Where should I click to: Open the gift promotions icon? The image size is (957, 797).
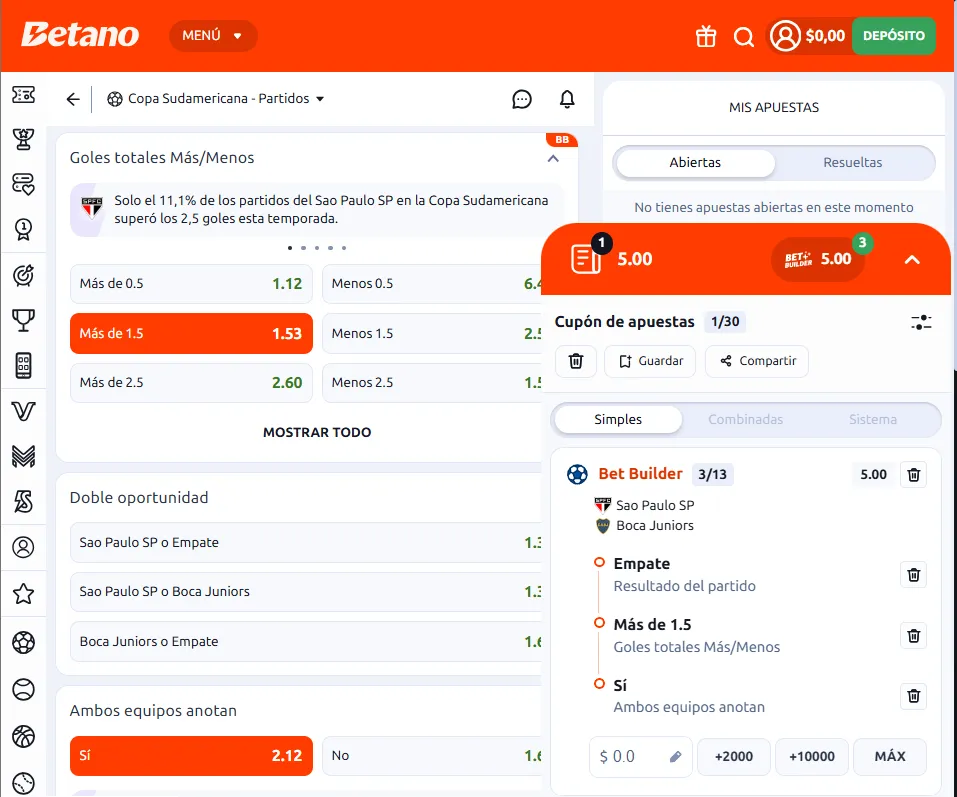click(x=706, y=37)
